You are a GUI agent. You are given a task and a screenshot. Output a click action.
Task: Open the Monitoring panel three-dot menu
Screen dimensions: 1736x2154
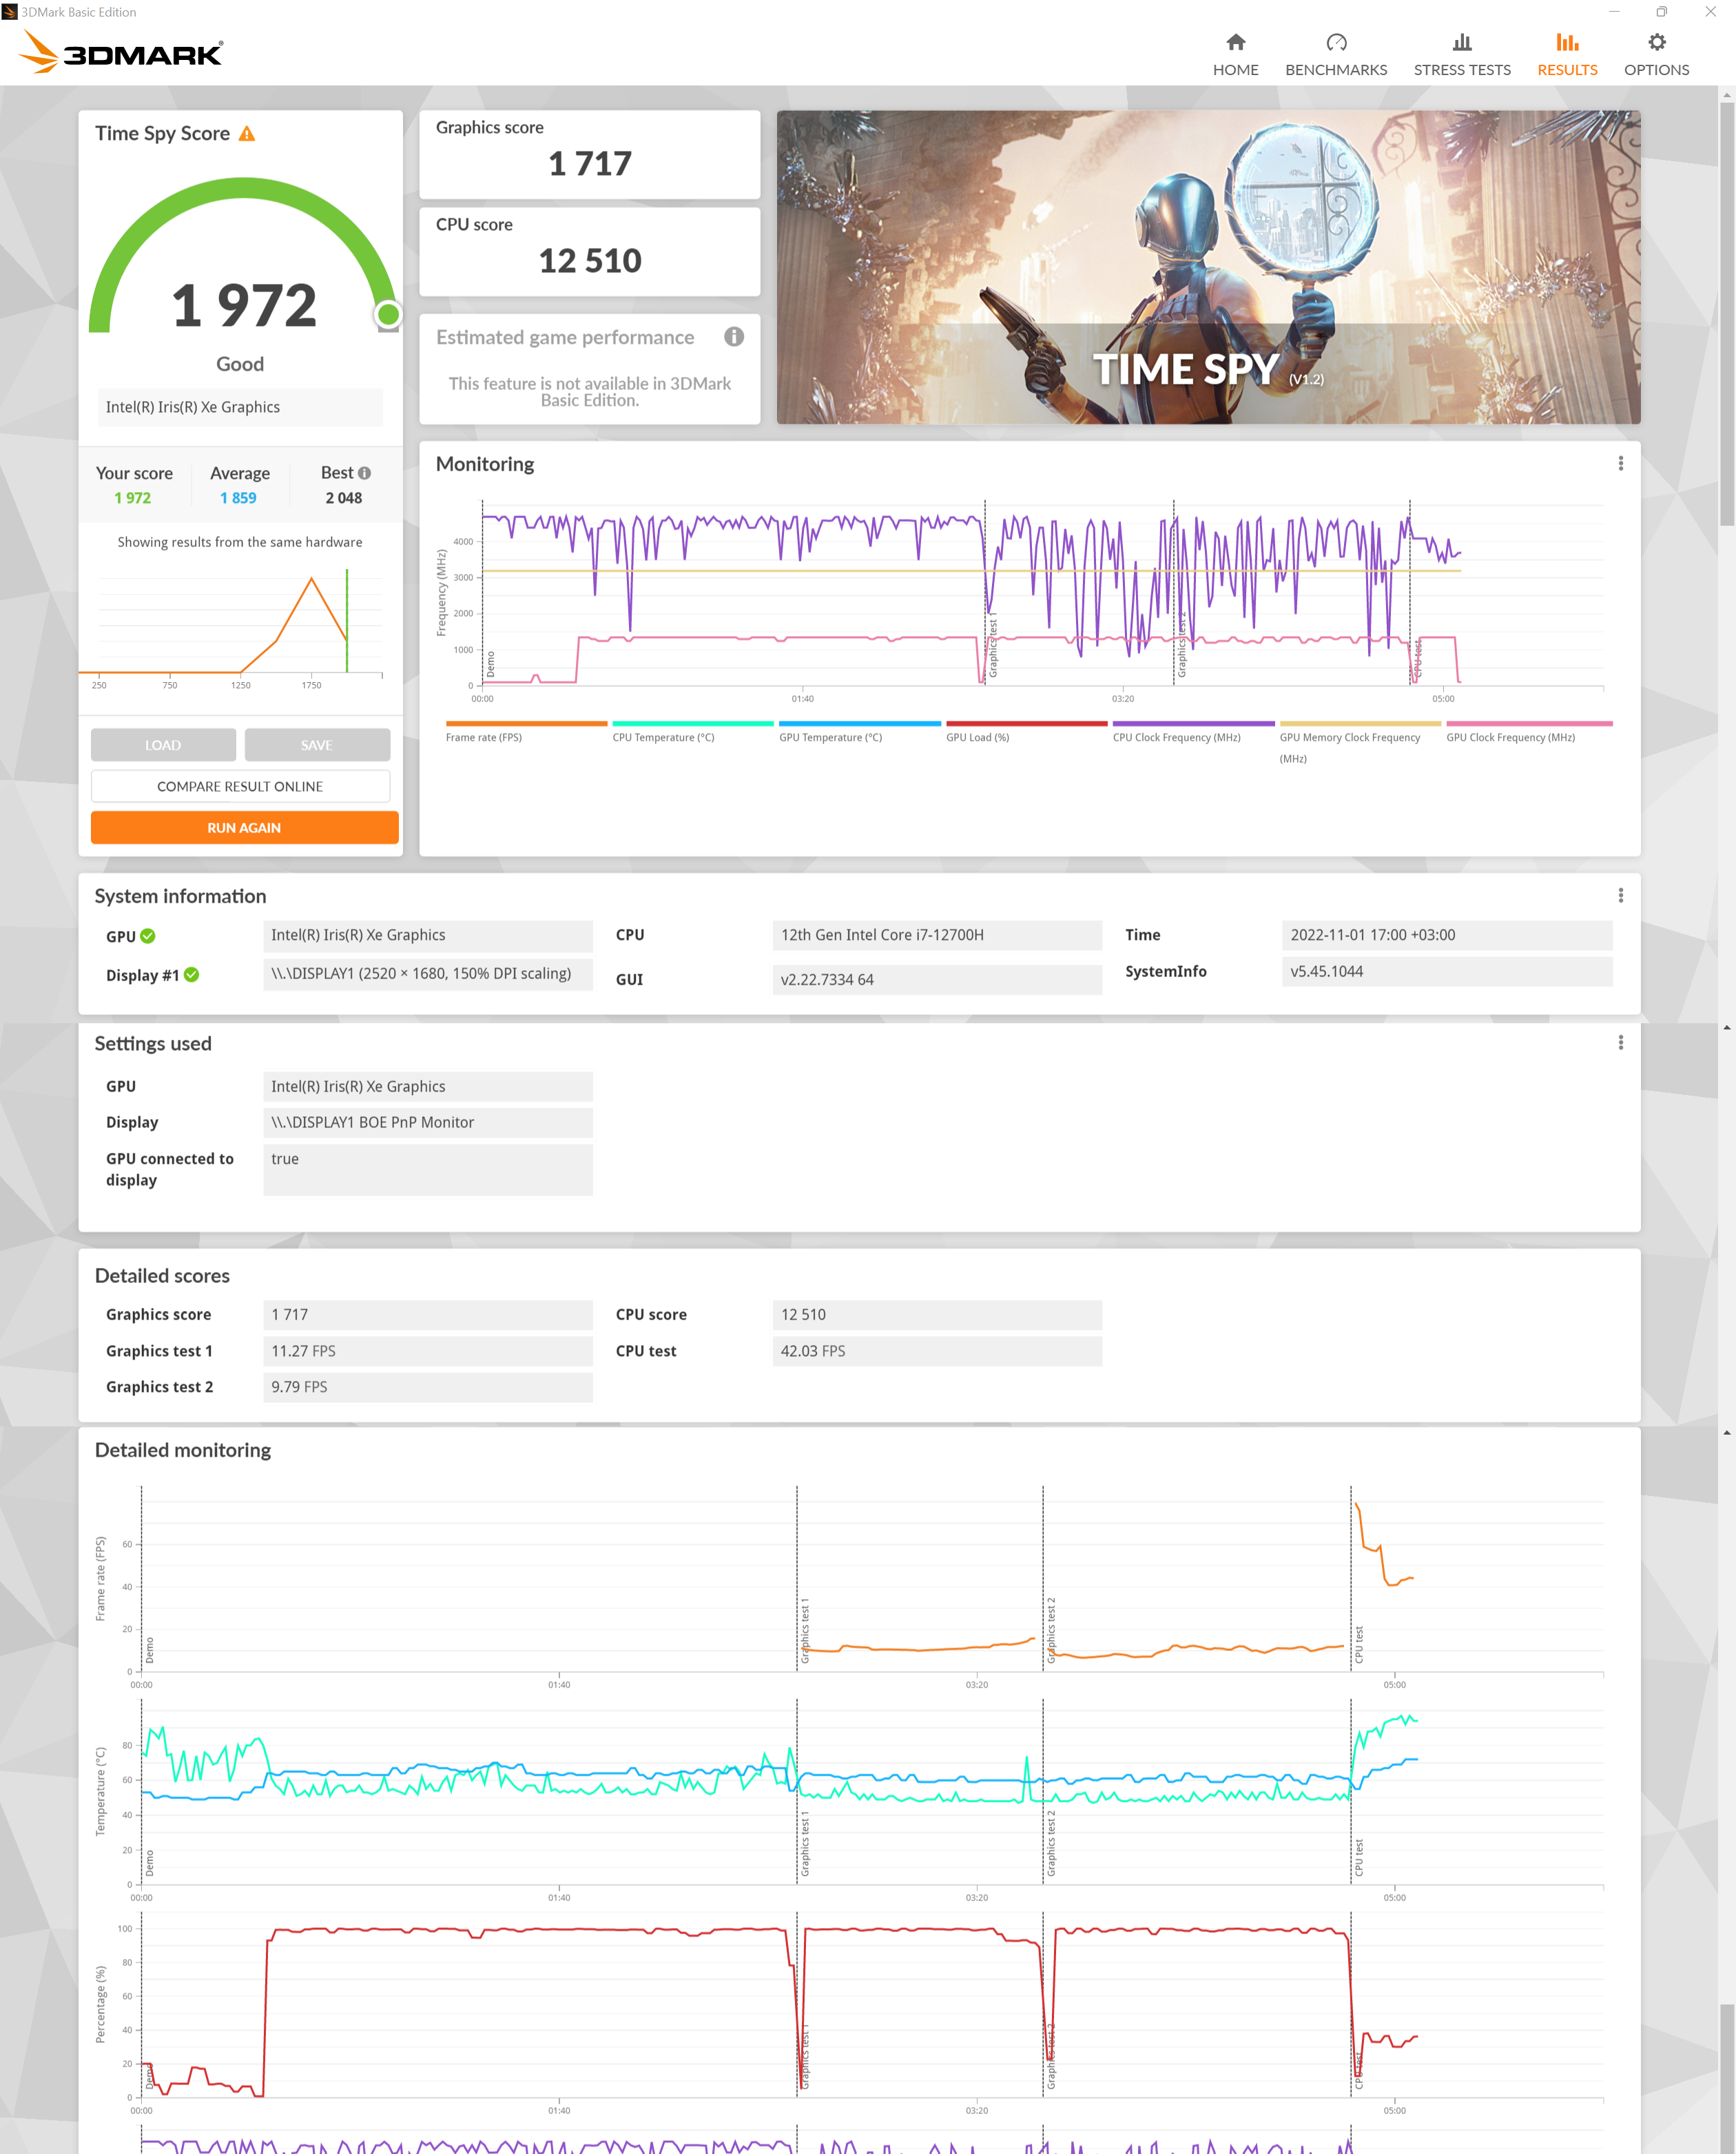point(1620,464)
